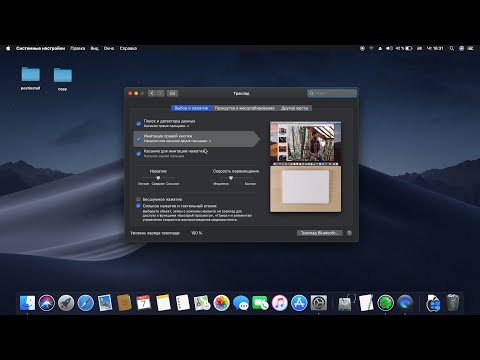Expand Нажатие или касание двумя пальцами dropdown
The width and height of the screenshot is (480, 360).
coord(177,141)
